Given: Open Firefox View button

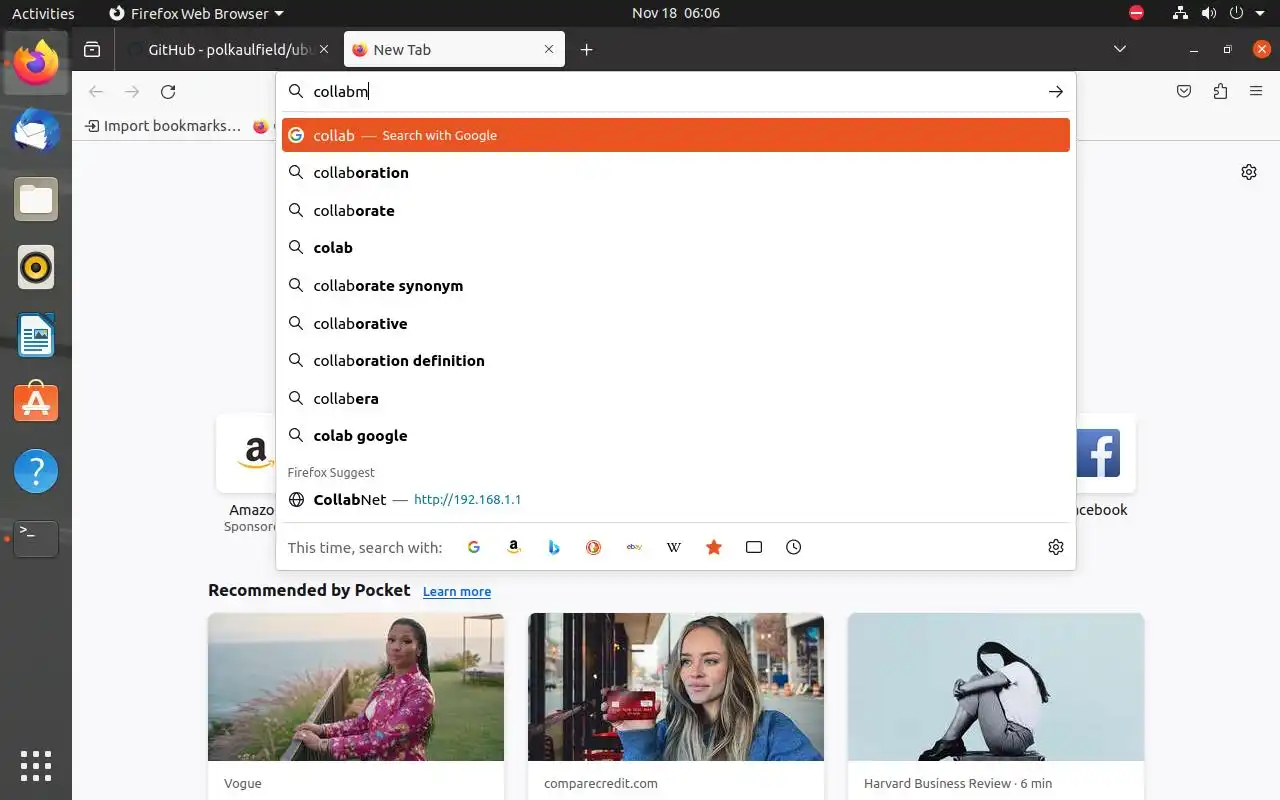Looking at the screenshot, I should tap(92, 49).
